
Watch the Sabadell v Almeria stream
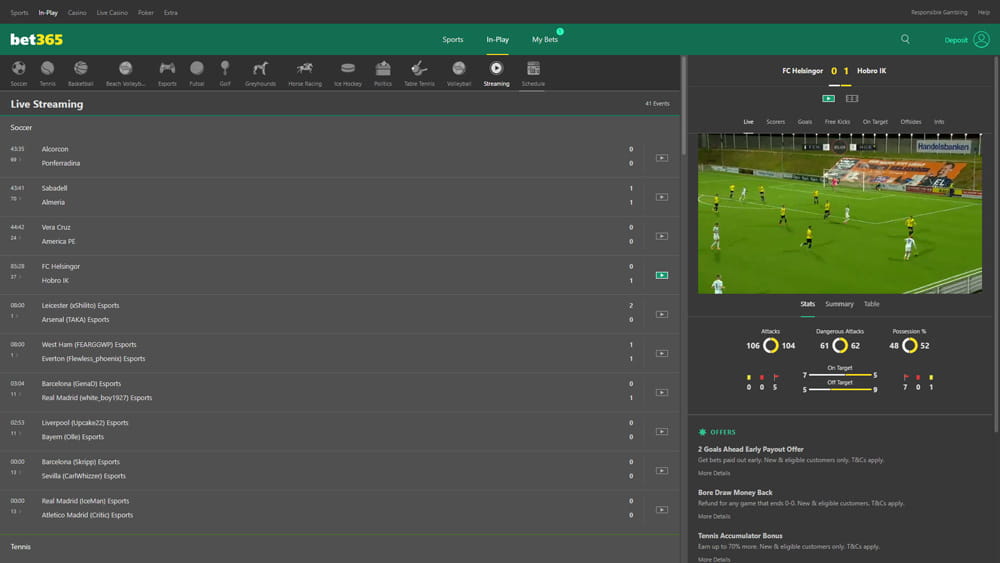[662, 197]
